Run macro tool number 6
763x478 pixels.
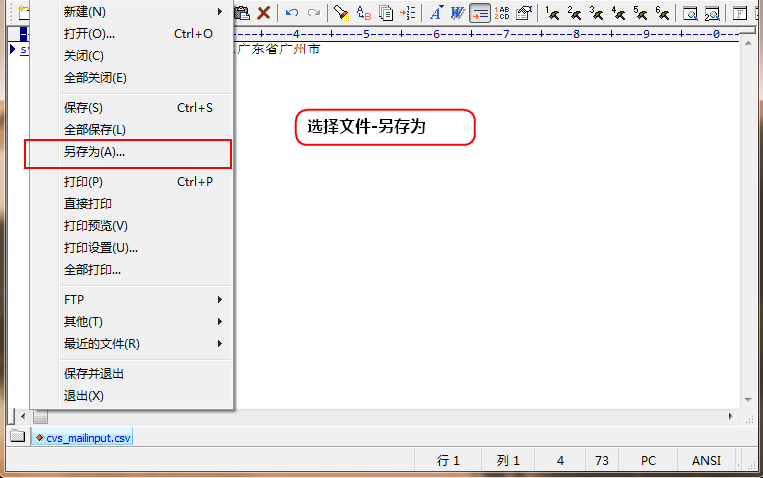[662, 13]
